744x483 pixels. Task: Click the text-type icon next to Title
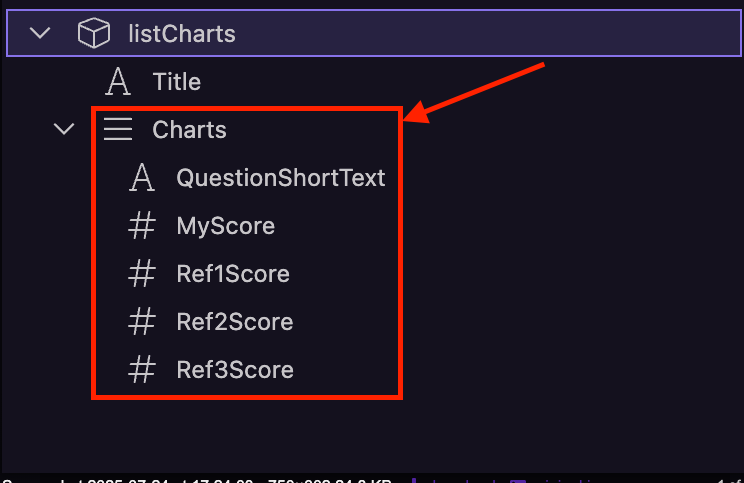pos(118,82)
